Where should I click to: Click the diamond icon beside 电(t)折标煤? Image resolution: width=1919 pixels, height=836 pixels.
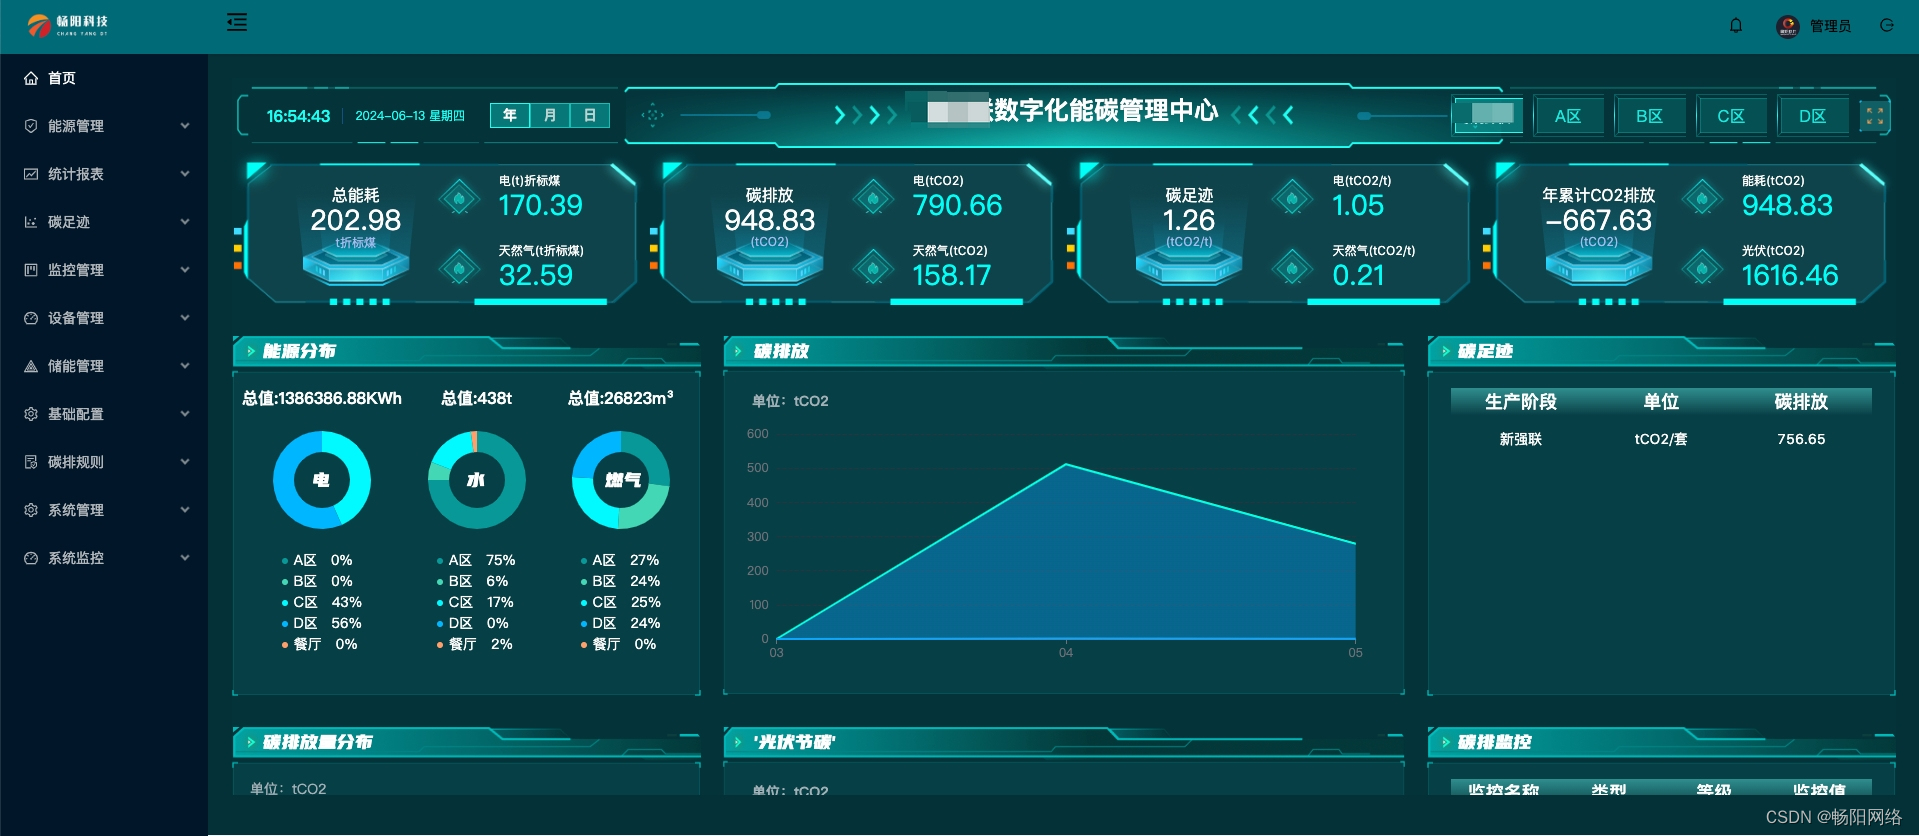tap(459, 198)
